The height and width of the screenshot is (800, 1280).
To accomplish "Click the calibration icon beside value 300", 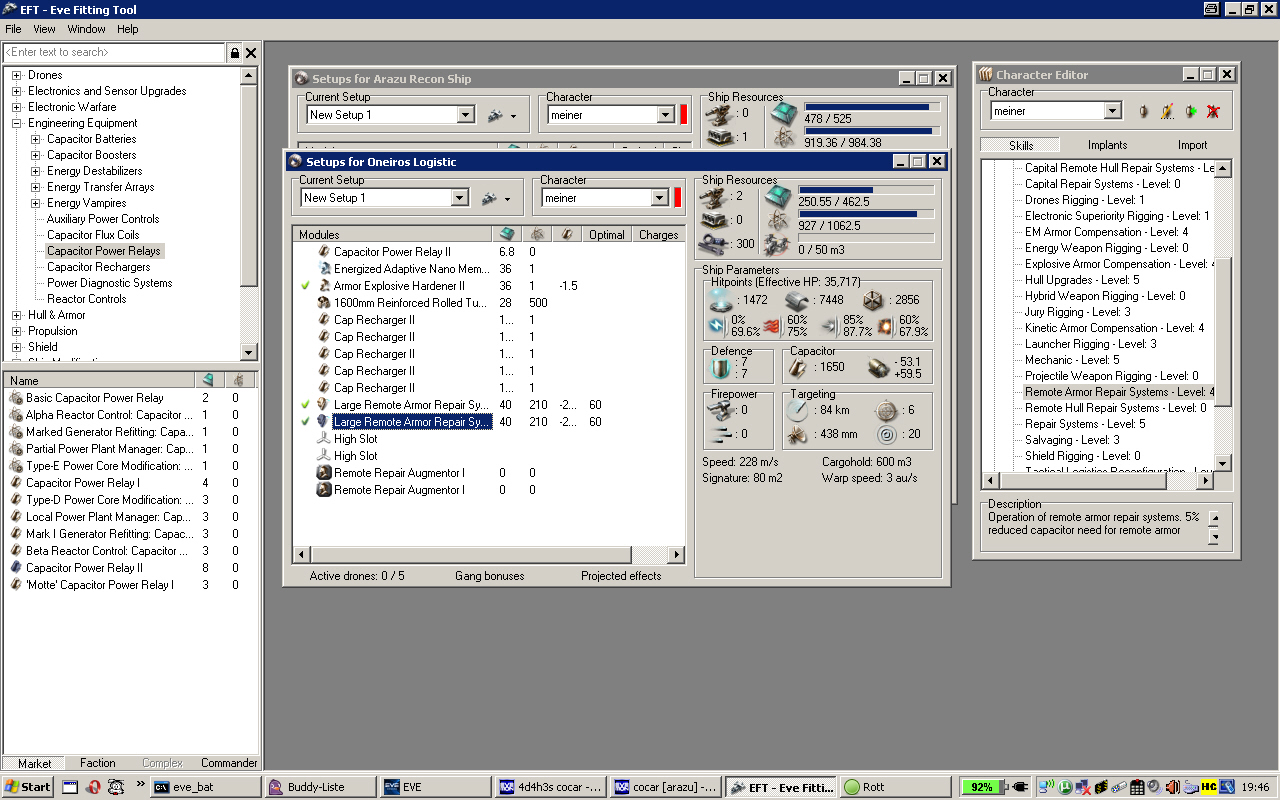I will [x=715, y=243].
